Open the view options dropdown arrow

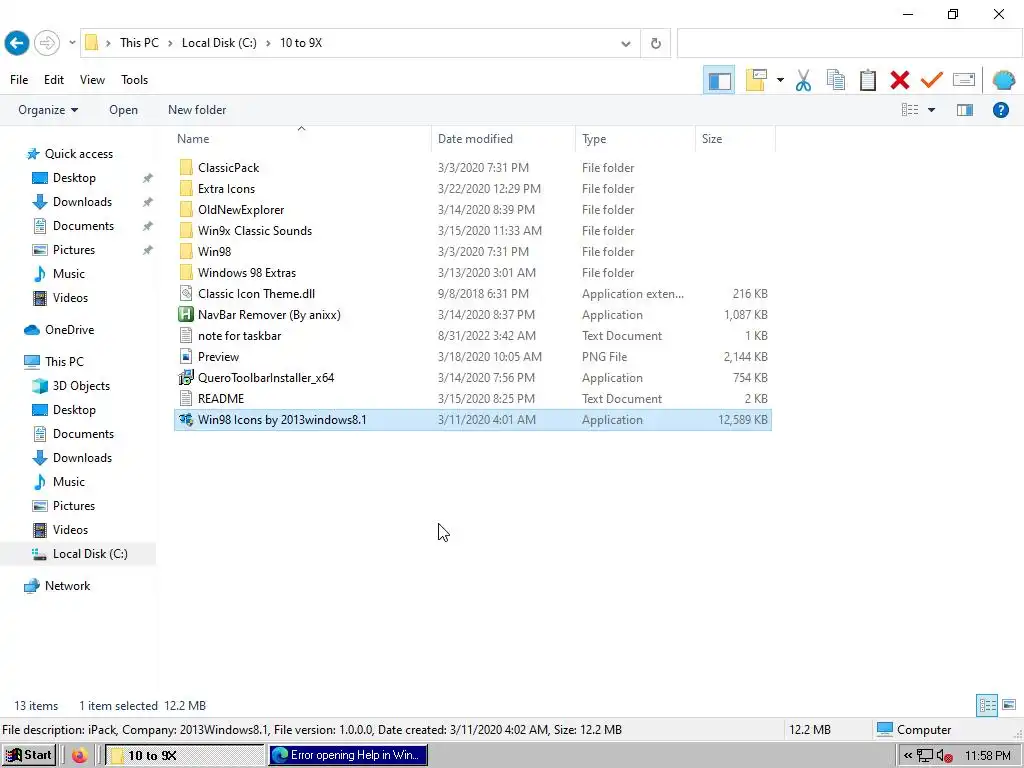[931, 110]
